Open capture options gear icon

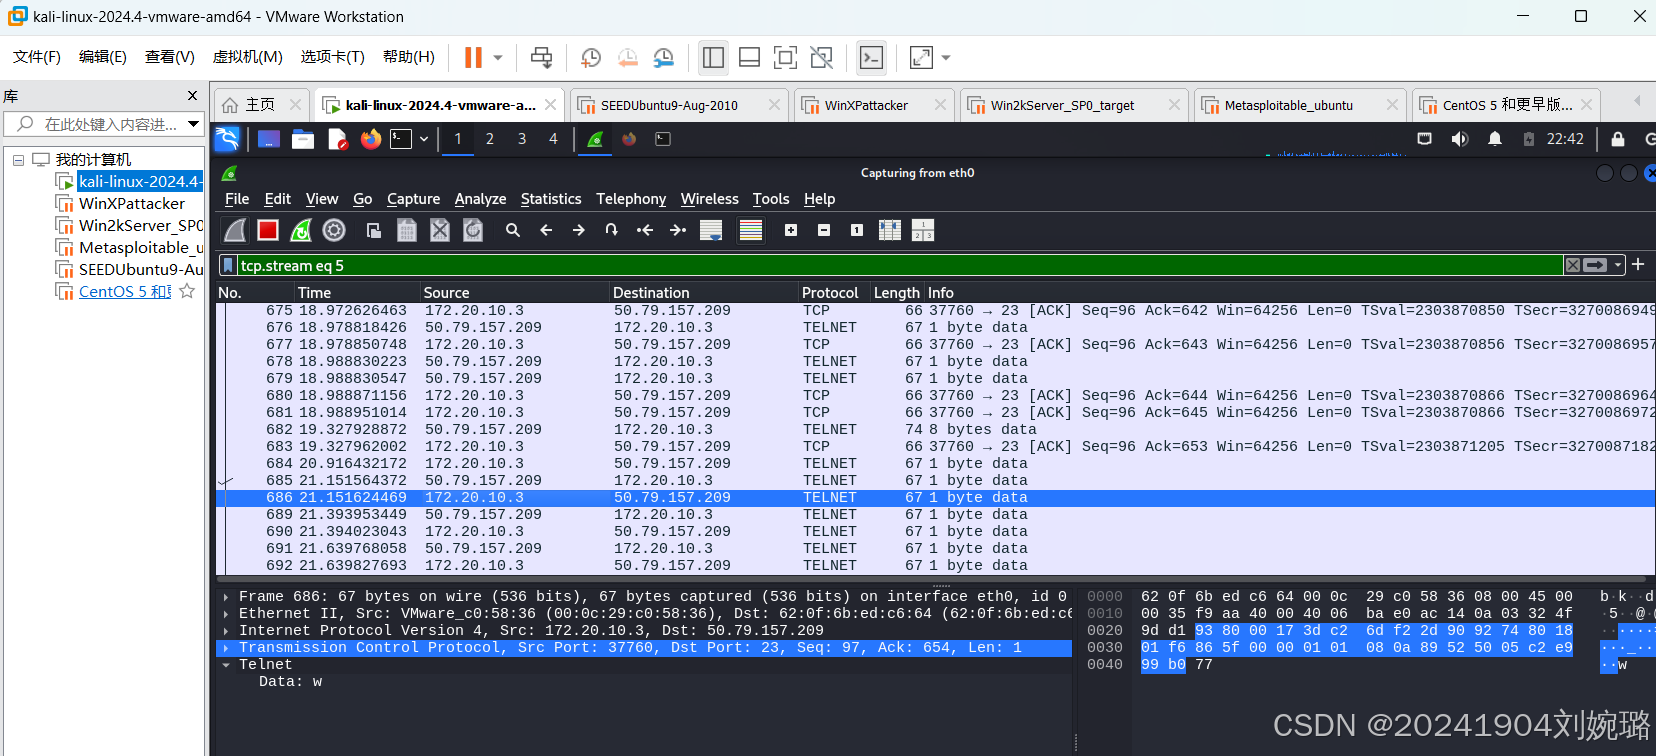[334, 231]
